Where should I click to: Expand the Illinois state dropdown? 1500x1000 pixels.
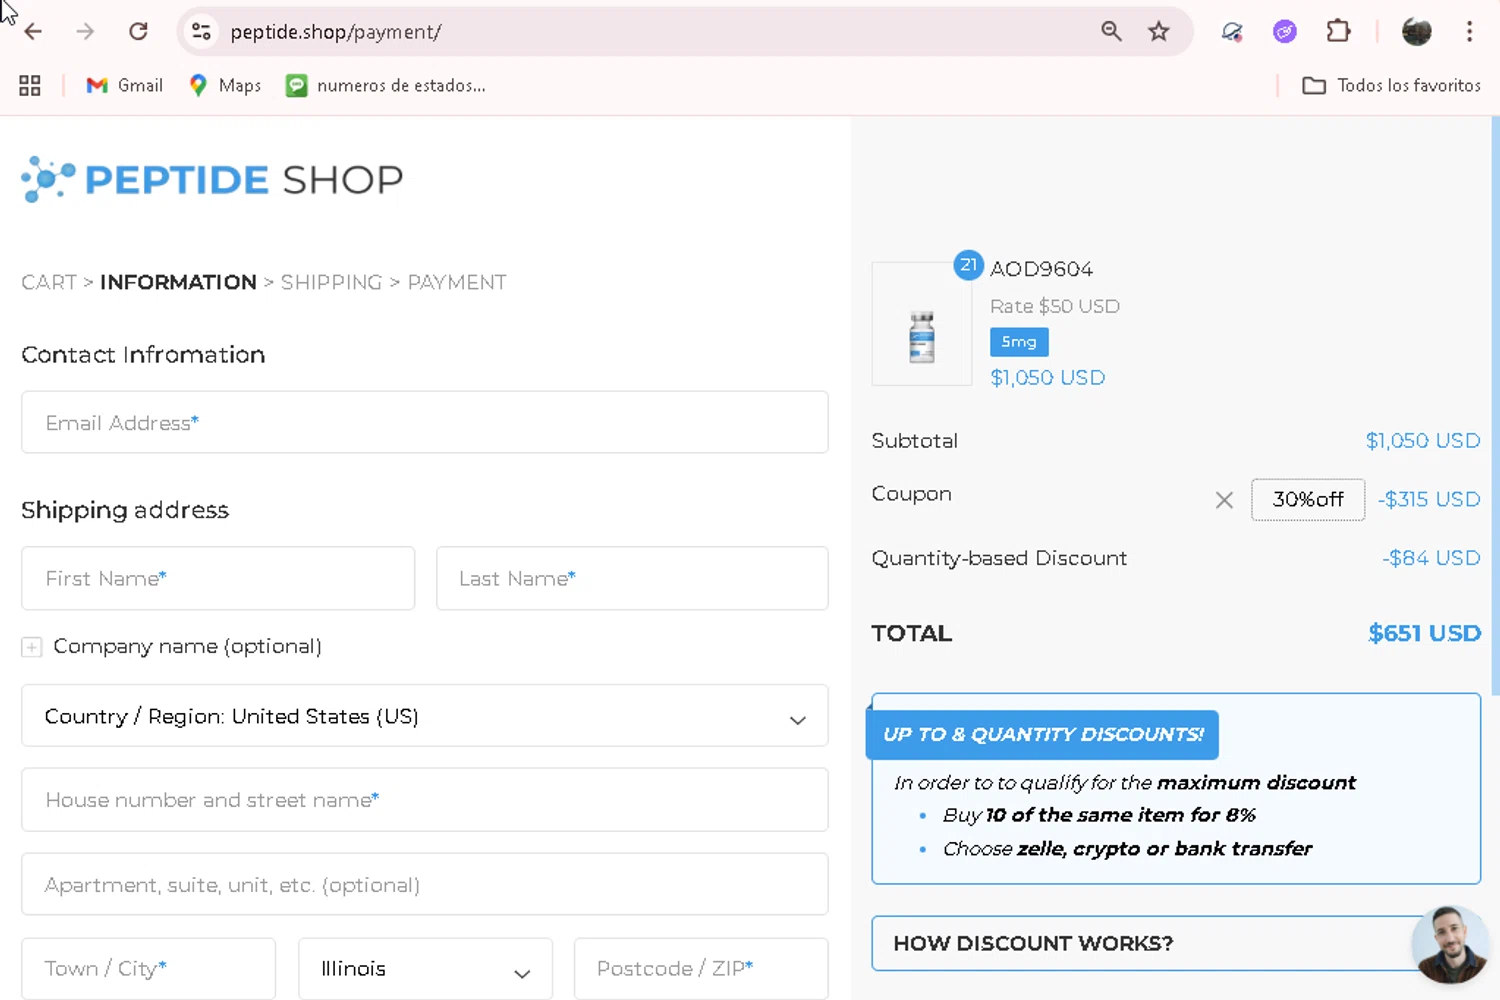[x=425, y=969]
